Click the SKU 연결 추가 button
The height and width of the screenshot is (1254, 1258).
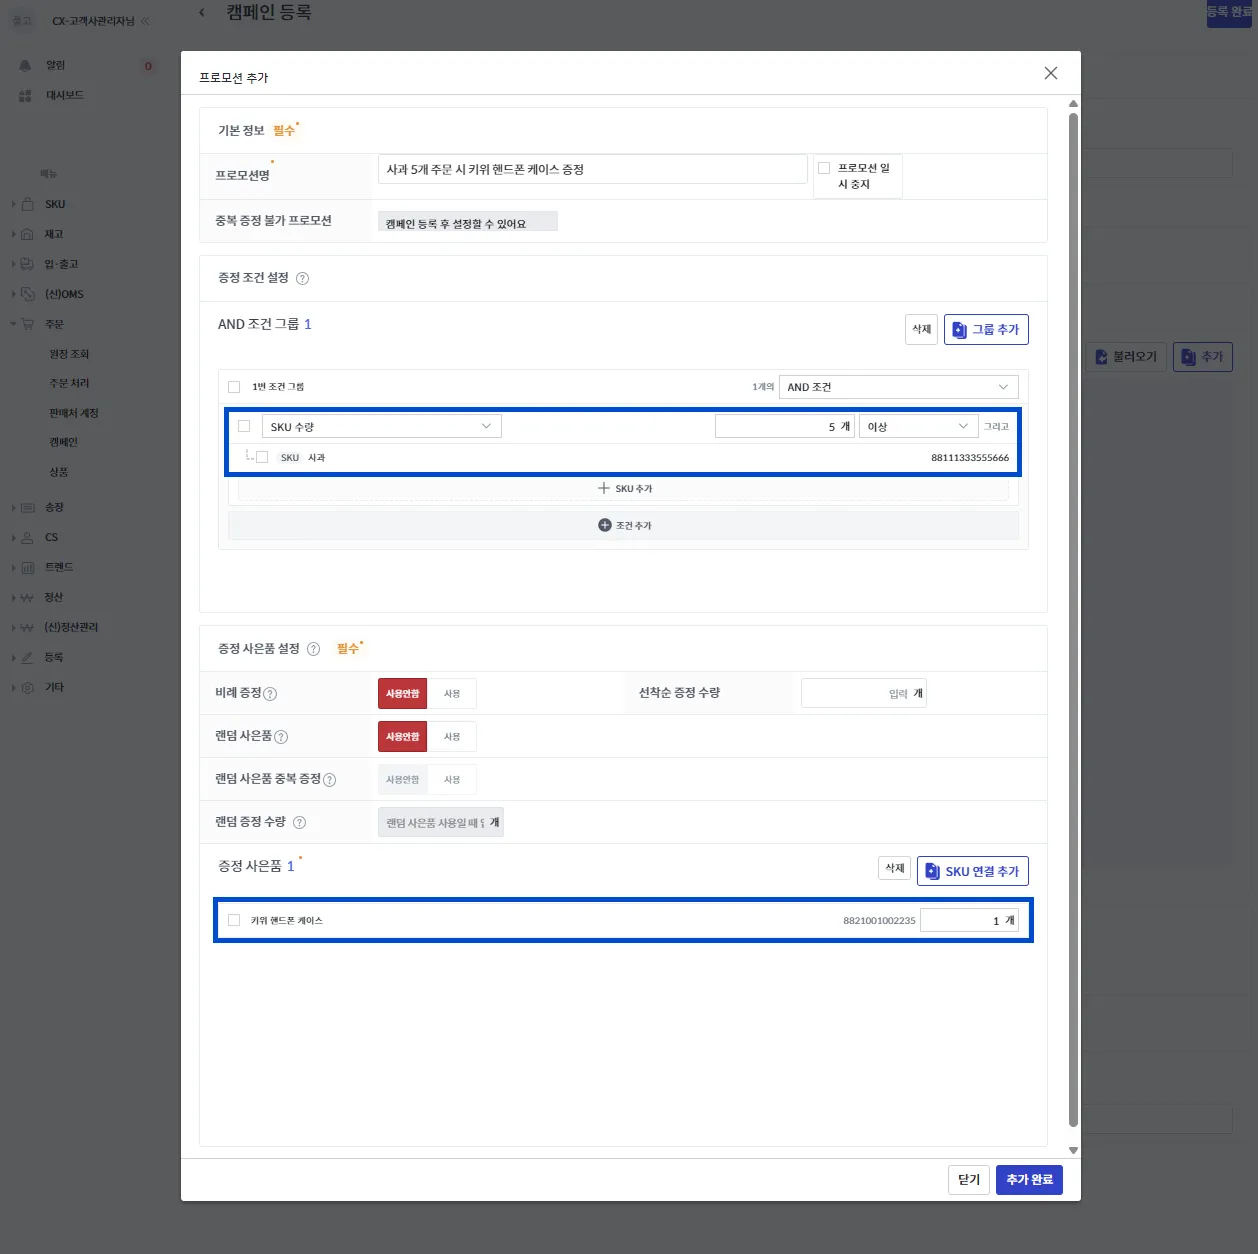tap(972, 871)
